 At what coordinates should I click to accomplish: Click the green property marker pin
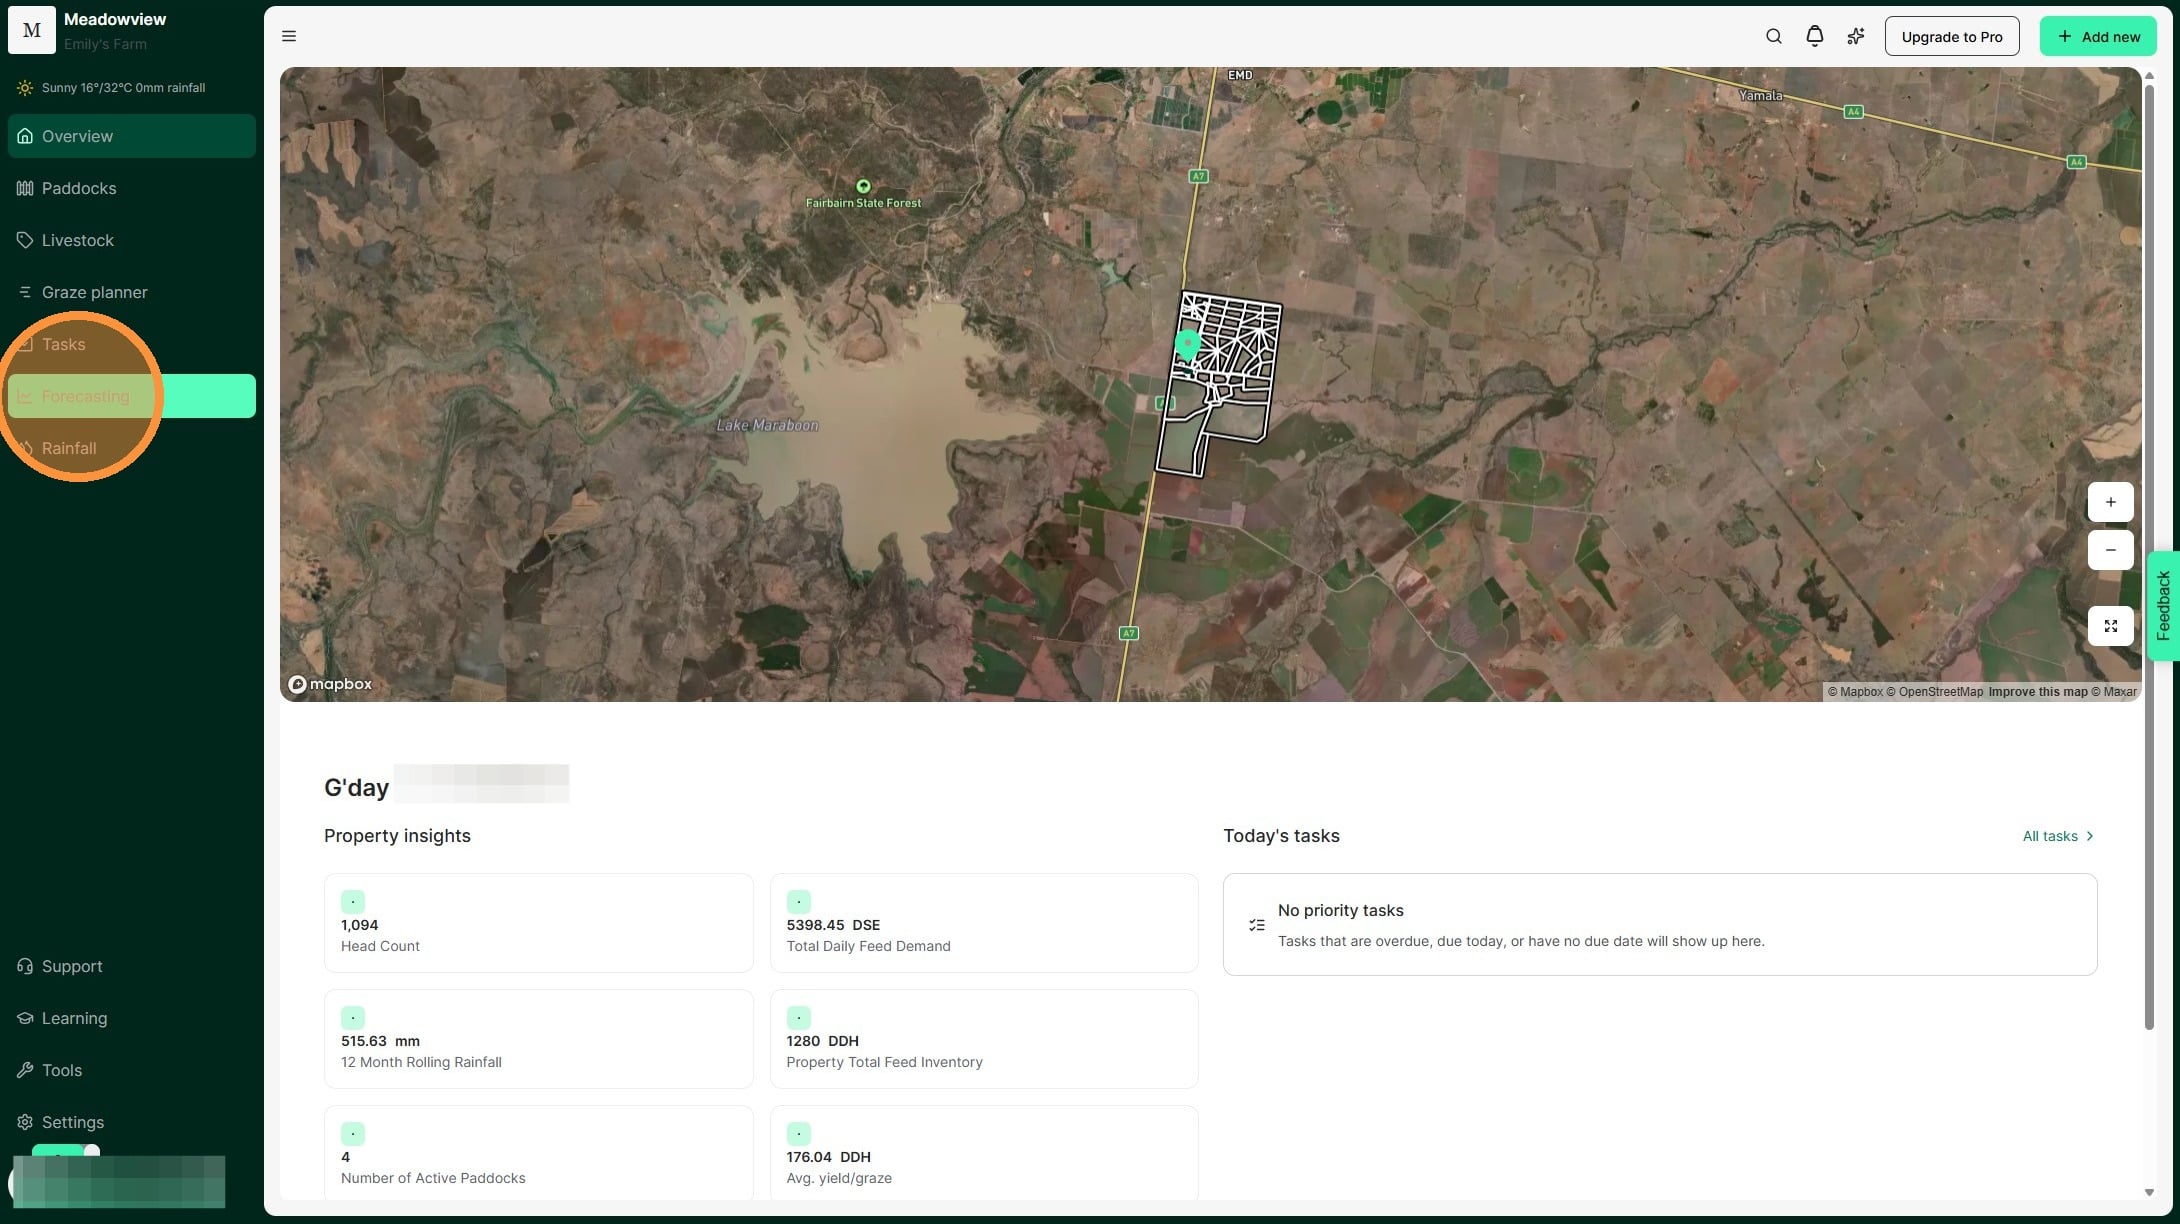coord(1187,343)
